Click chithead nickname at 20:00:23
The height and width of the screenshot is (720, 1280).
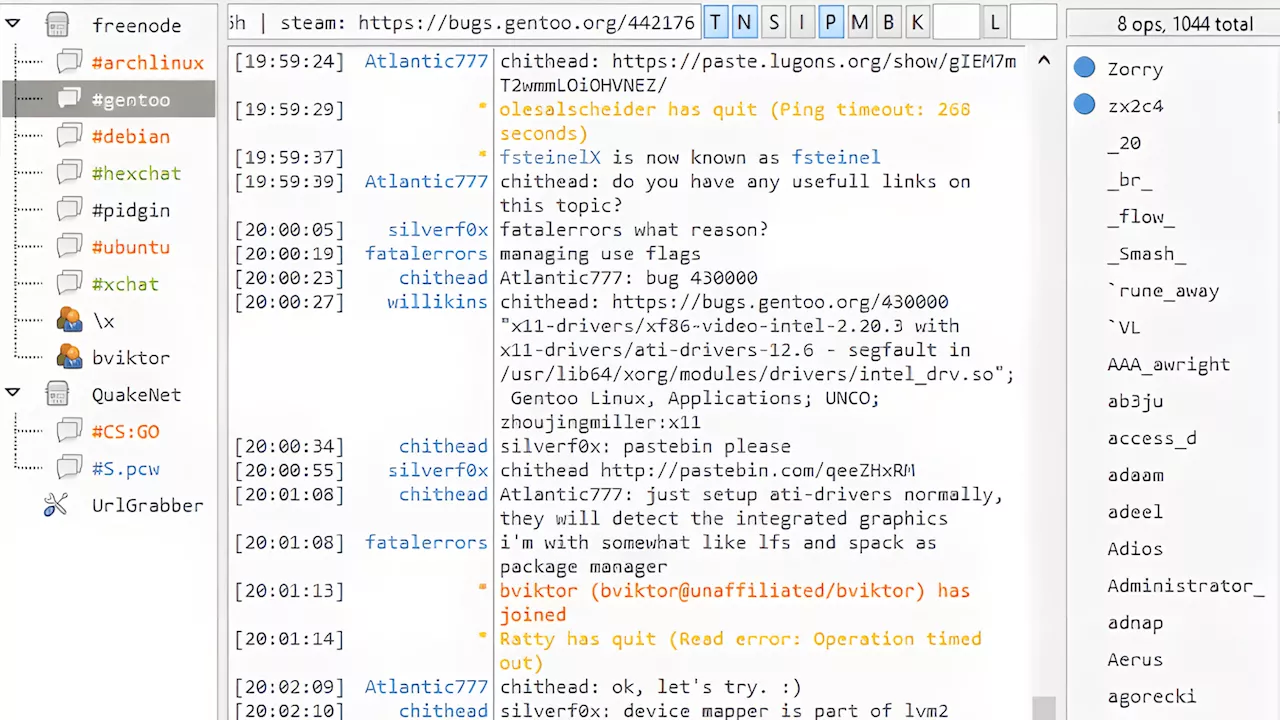click(444, 278)
